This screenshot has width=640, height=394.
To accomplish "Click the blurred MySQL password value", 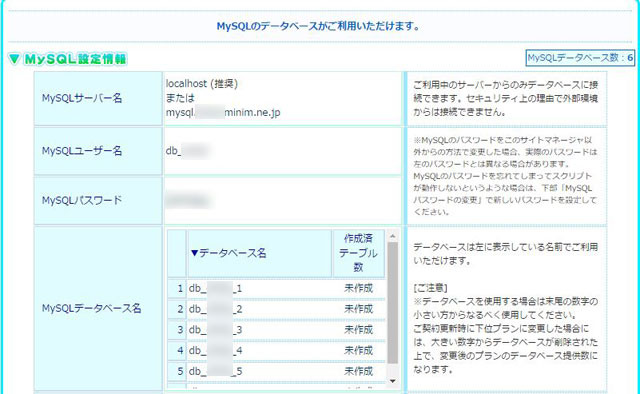I will coord(187,201).
